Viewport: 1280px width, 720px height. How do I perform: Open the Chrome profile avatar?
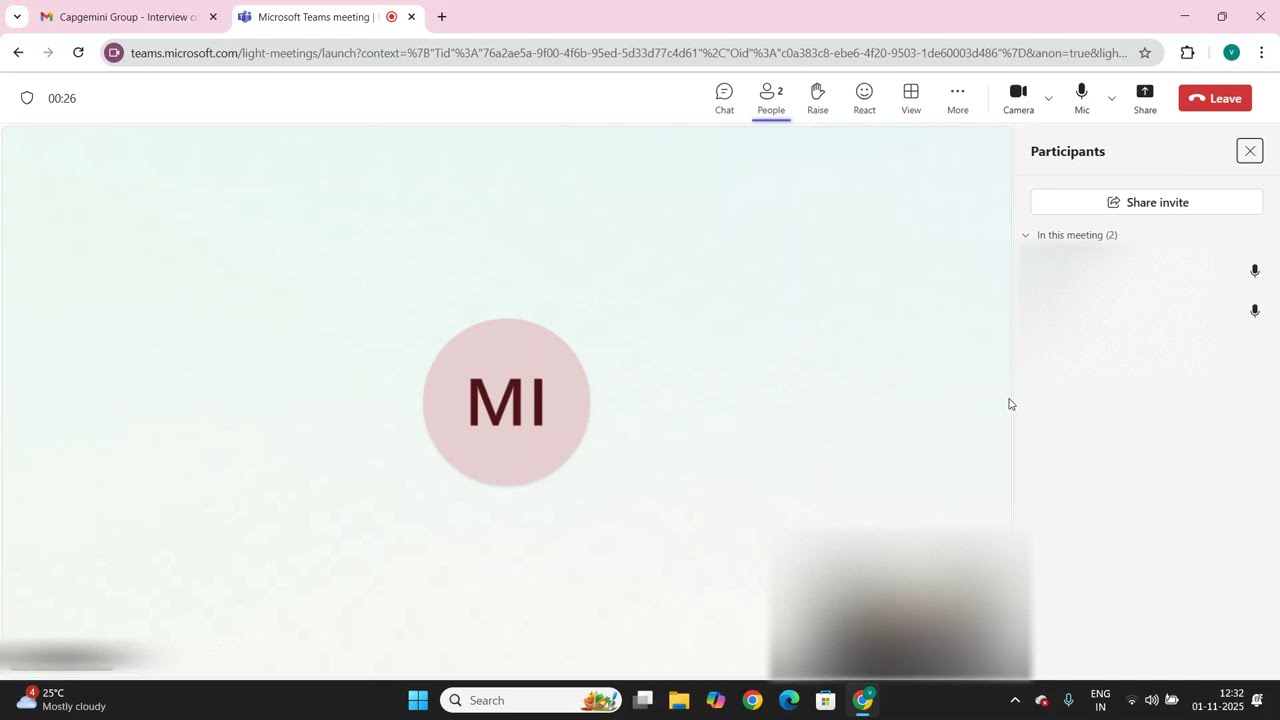(1231, 53)
